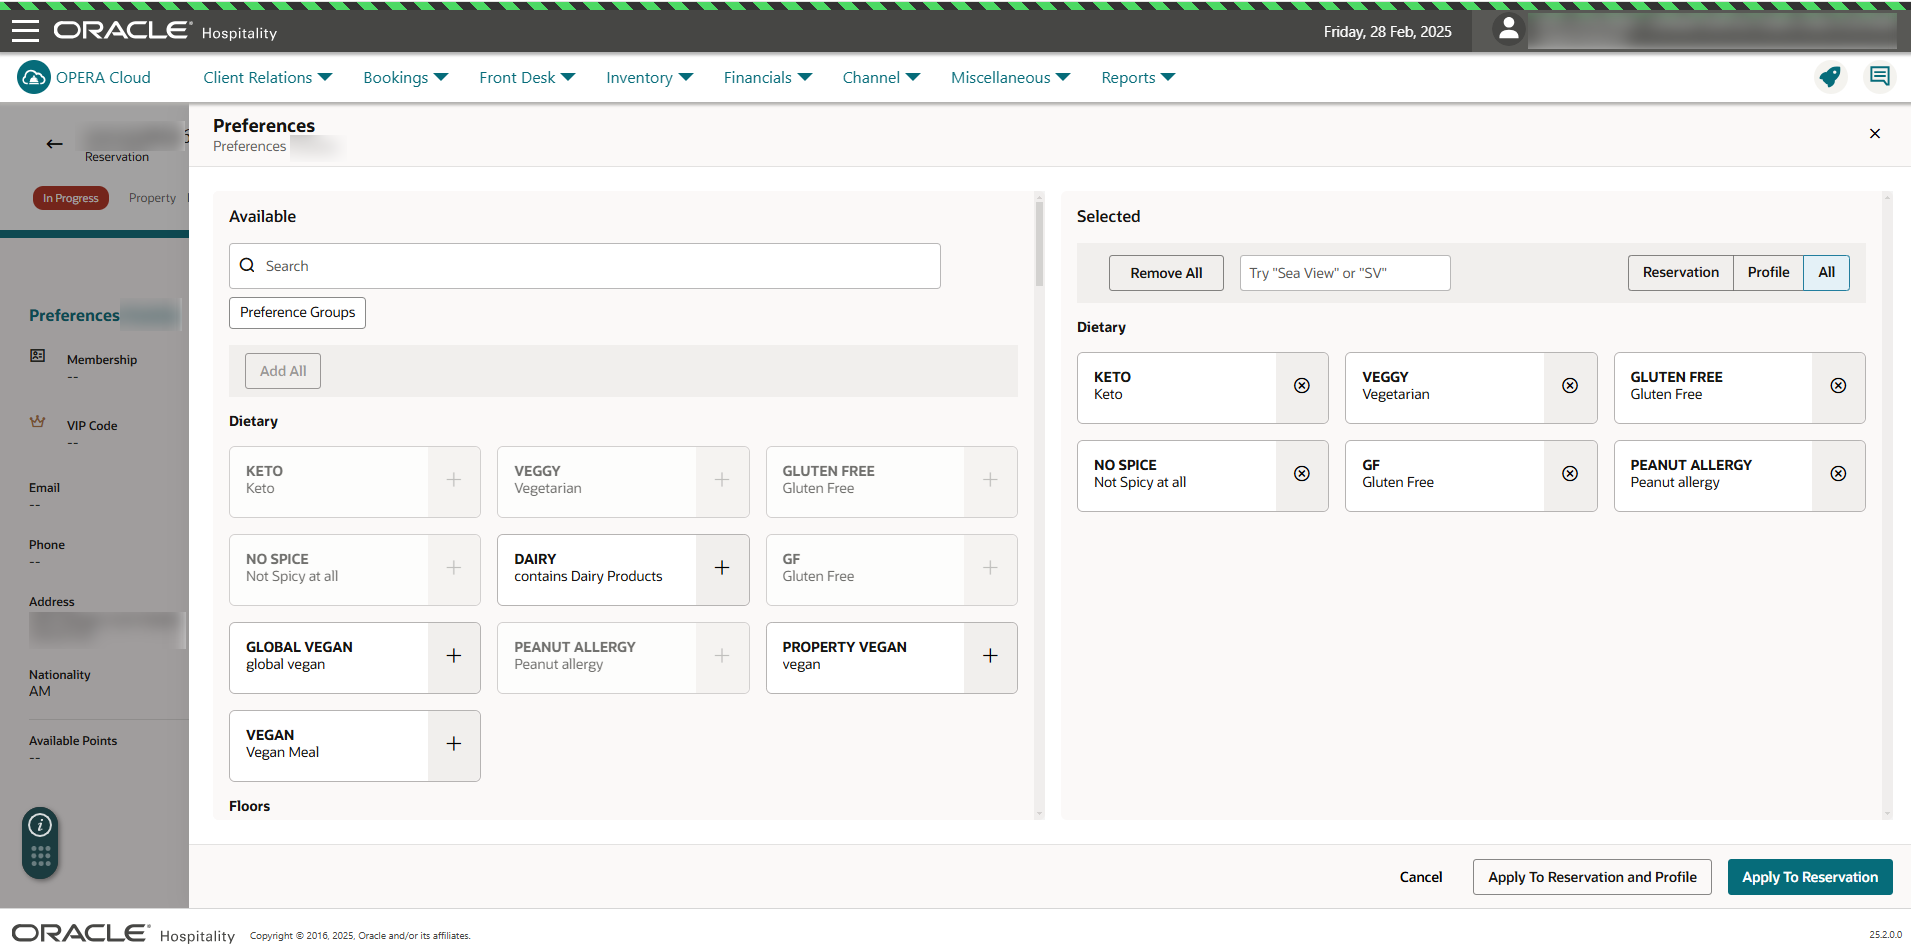Expand the Miscellaneous menu
The width and height of the screenshot is (1911, 948).
pos(1010,77)
